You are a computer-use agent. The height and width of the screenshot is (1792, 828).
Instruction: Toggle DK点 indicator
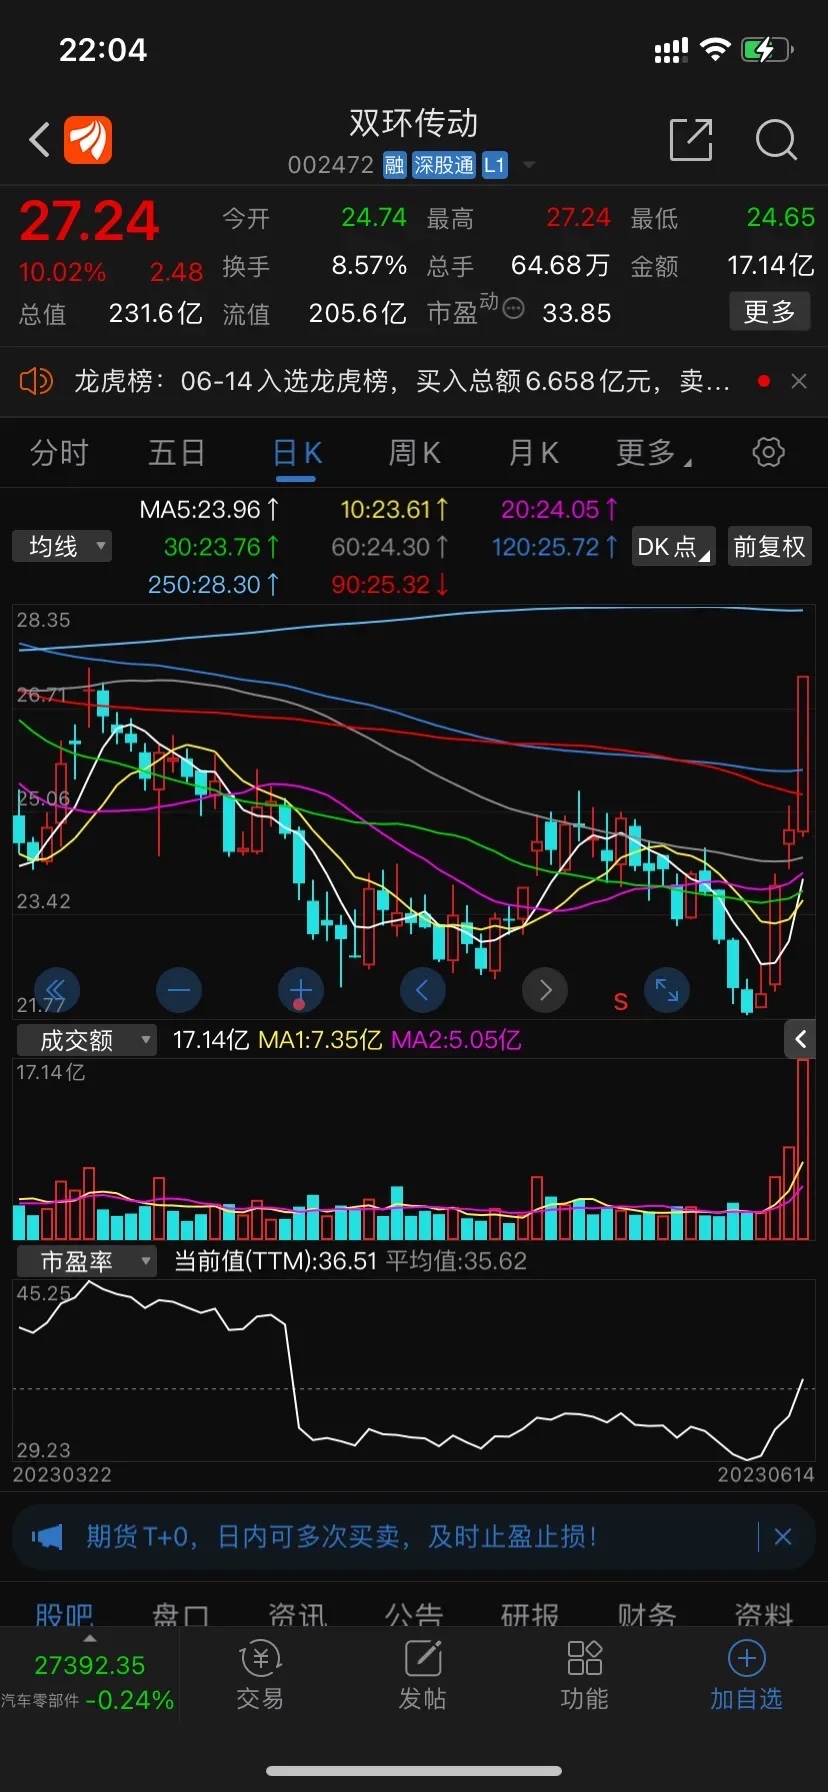(673, 547)
